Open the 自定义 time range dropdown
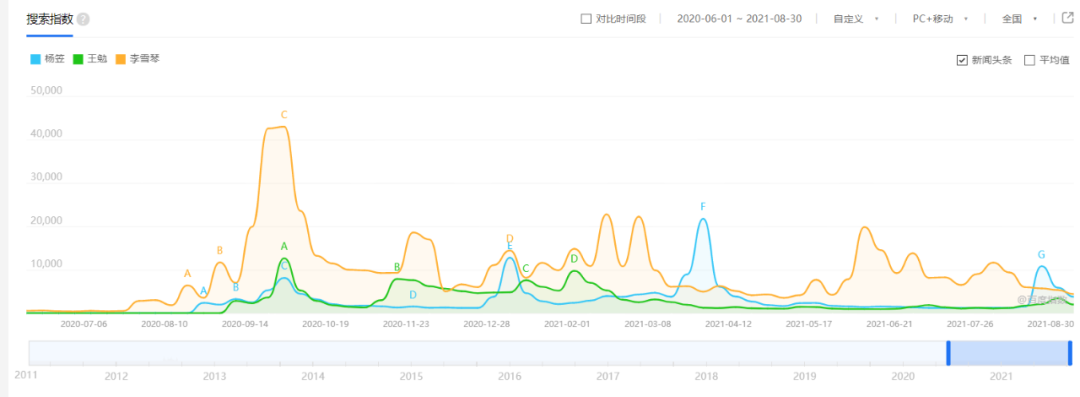This screenshot has height=397, width=1080. pyautogui.click(x=855, y=19)
